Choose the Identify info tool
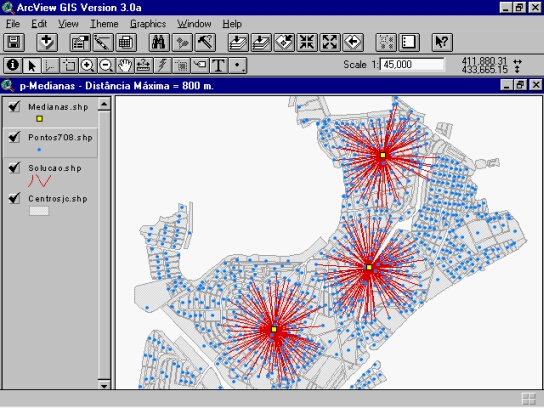Image resolution: width=544 pixels, height=408 pixels. click(12, 65)
